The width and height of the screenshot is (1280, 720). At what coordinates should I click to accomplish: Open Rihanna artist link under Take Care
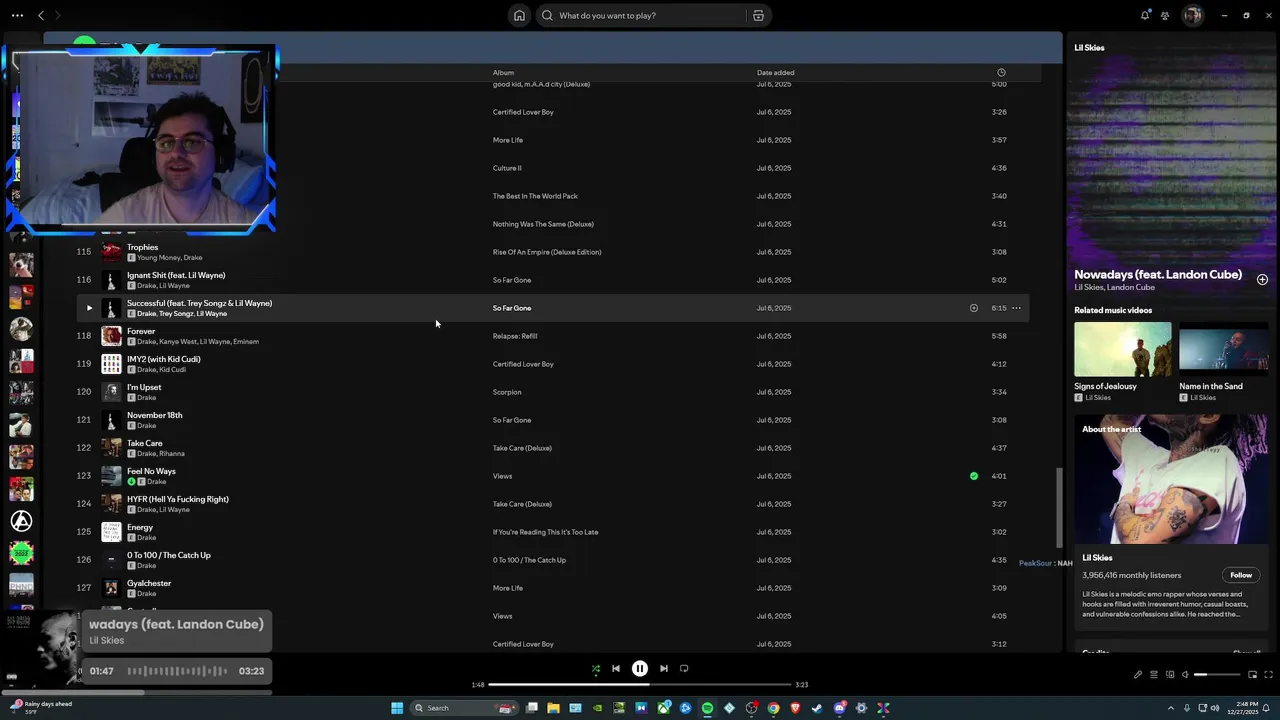pyautogui.click(x=171, y=454)
